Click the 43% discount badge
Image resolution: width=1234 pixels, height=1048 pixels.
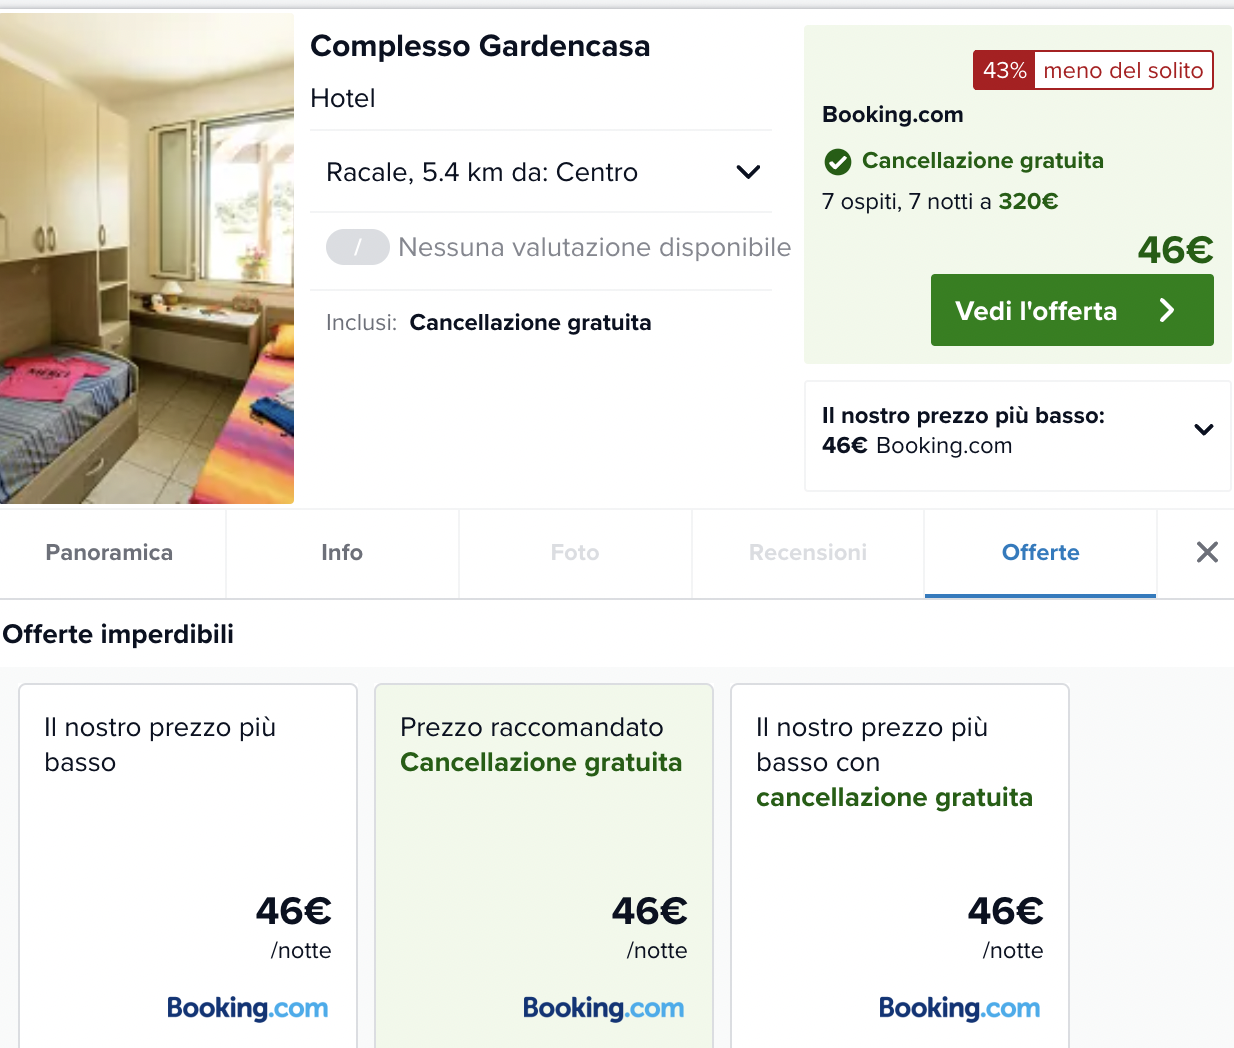coord(1004,71)
